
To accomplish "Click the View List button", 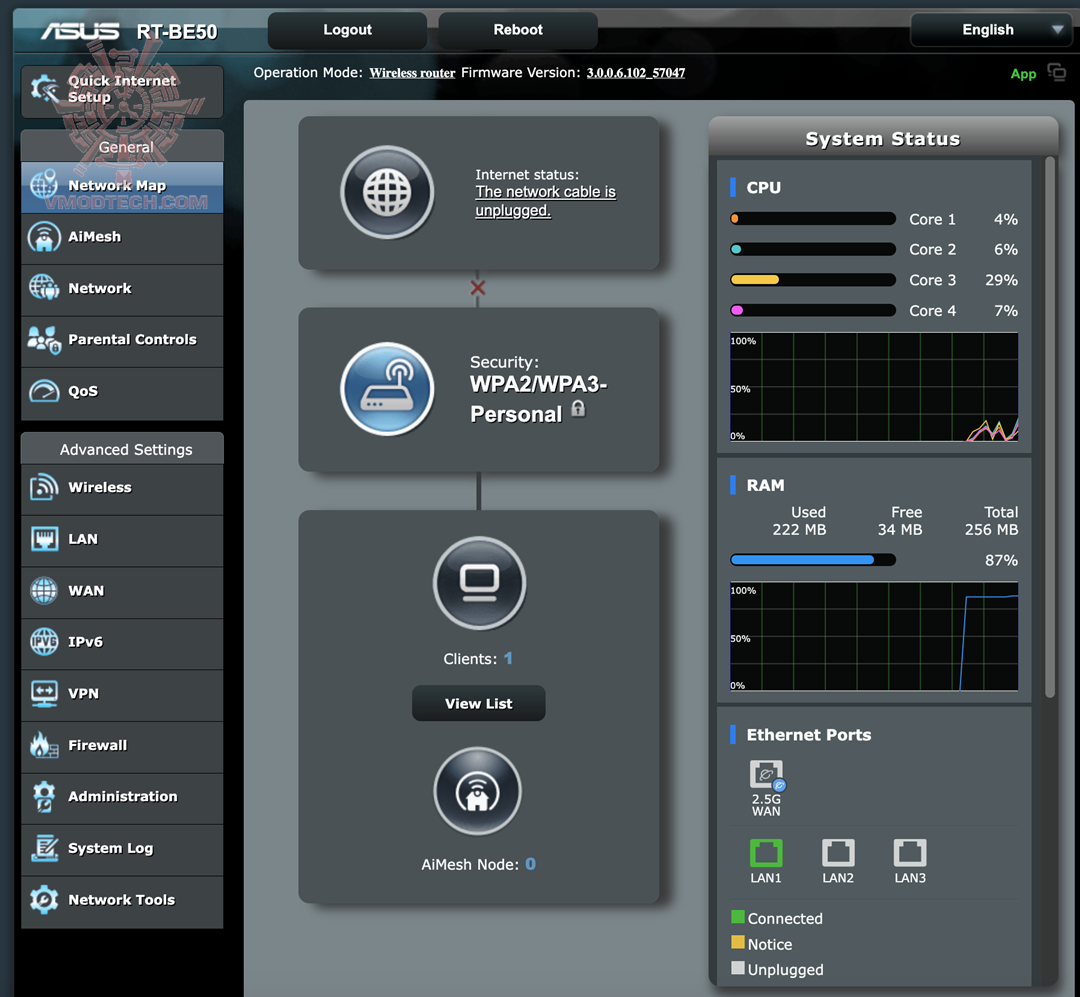I will 478,703.
